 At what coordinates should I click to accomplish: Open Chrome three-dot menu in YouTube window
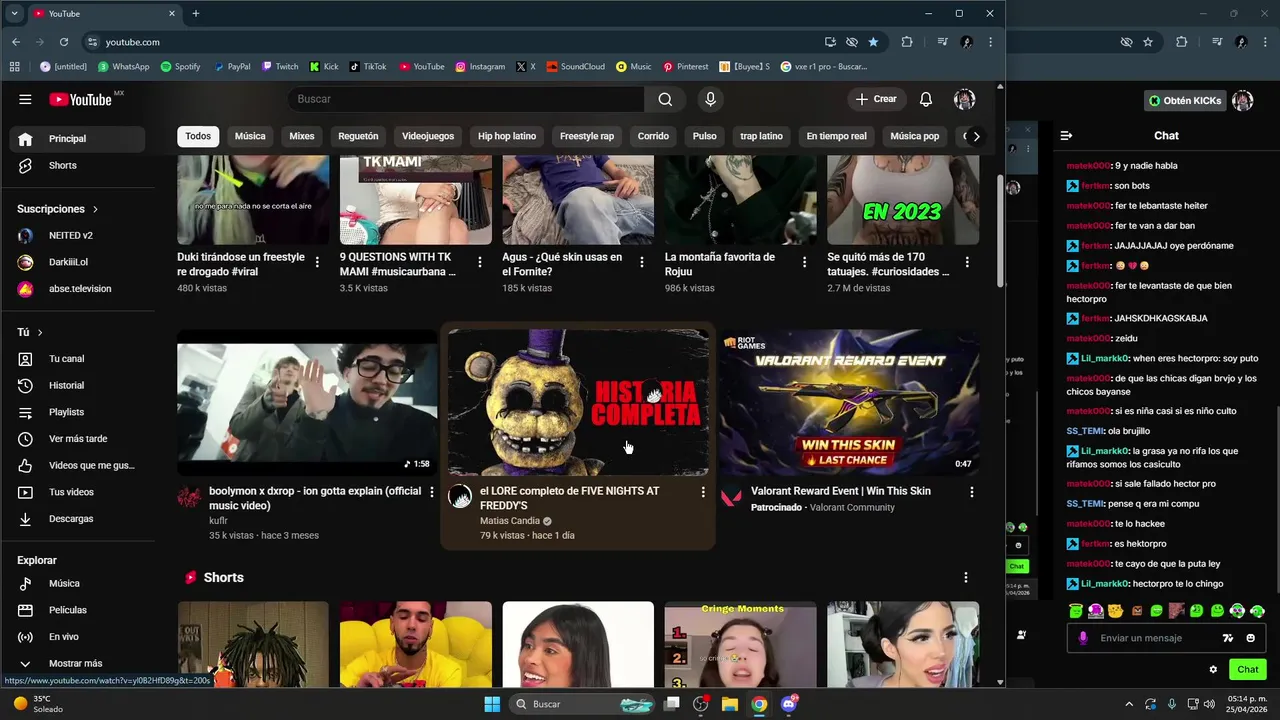[990, 42]
